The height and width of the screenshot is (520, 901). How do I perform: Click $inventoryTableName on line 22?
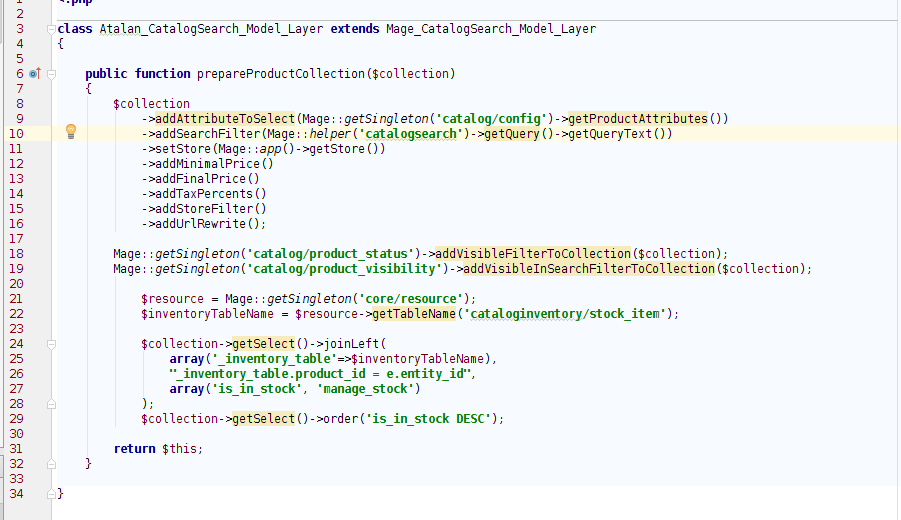pyautogui.click(x=207, y=313)
